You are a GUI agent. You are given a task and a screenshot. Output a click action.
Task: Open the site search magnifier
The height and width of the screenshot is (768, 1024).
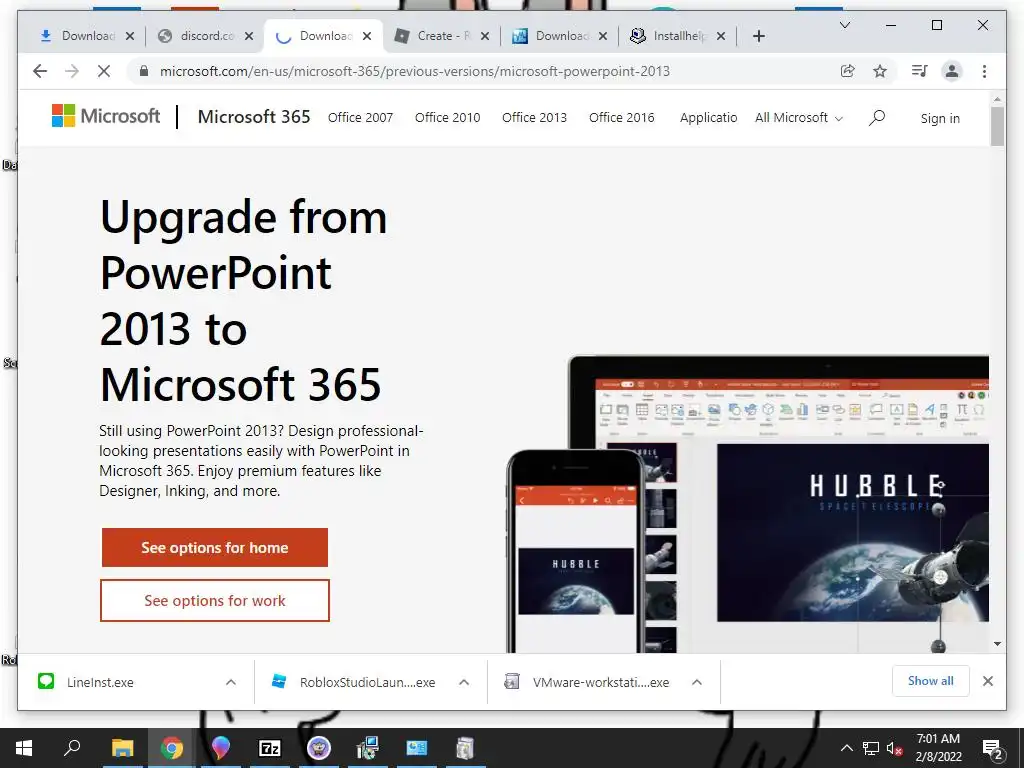(877, 118)
